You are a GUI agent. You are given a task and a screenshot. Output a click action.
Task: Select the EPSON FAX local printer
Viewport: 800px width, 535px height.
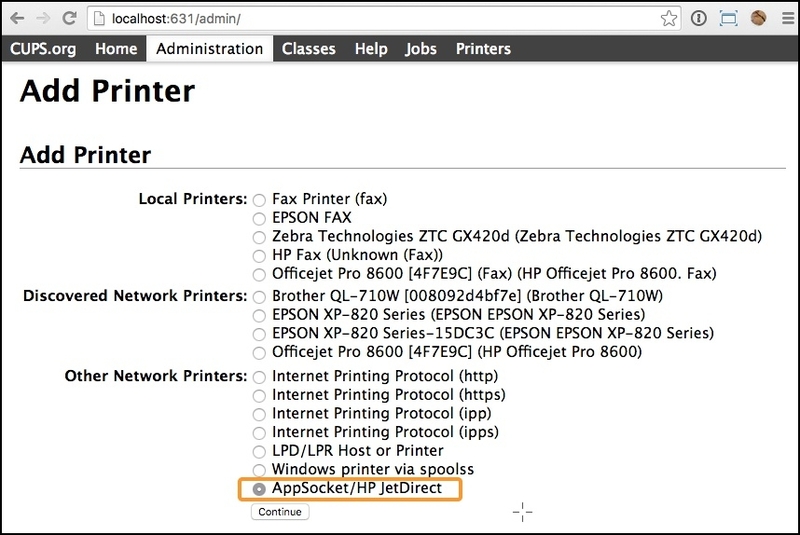[x=260, y=218]
